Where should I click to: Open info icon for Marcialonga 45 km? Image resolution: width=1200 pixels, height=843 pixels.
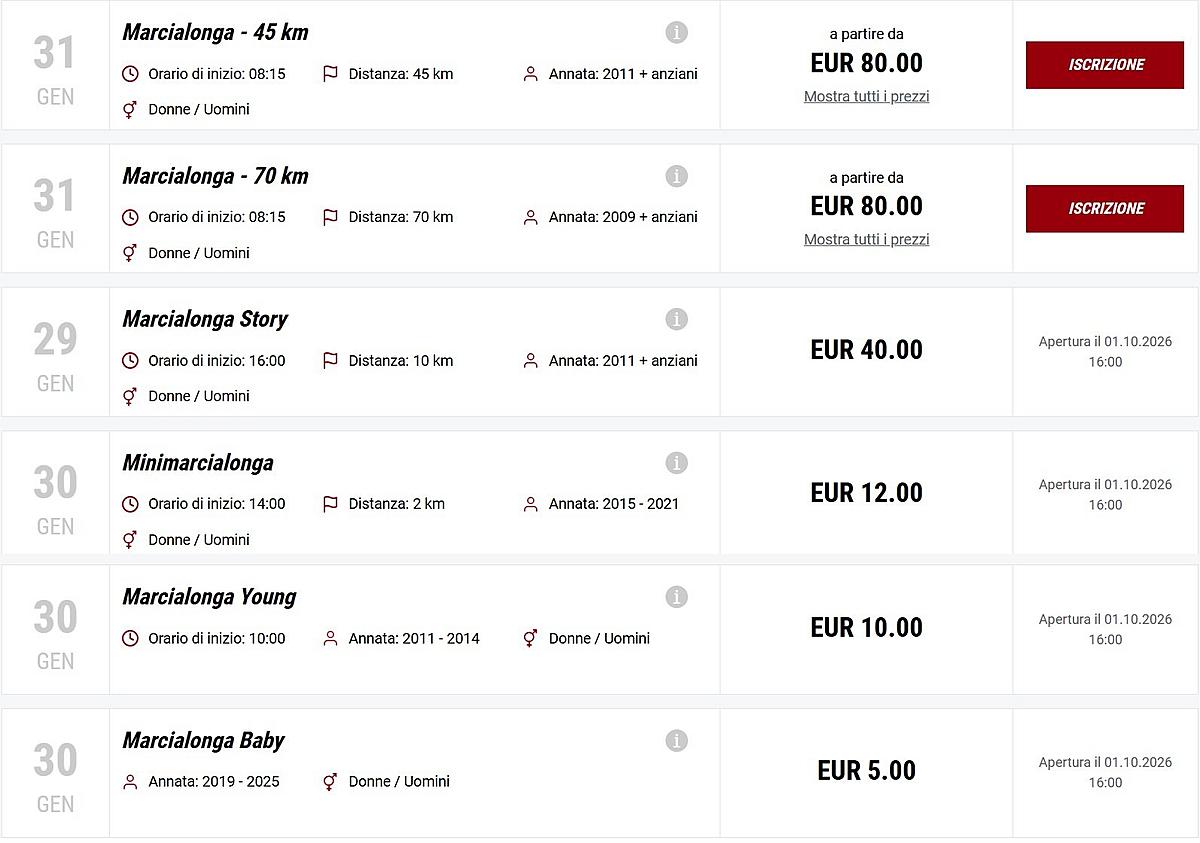tap(676, 33)
